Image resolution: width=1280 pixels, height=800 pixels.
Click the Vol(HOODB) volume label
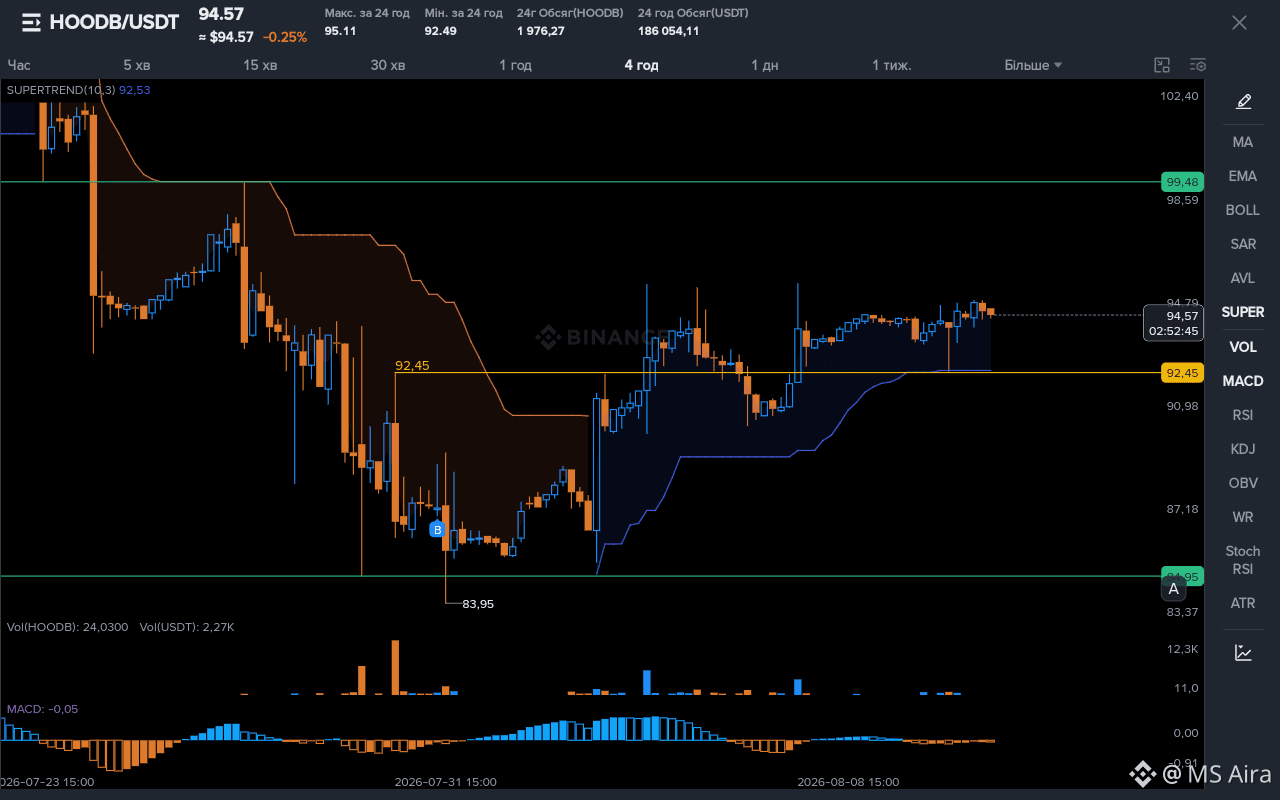68,627
